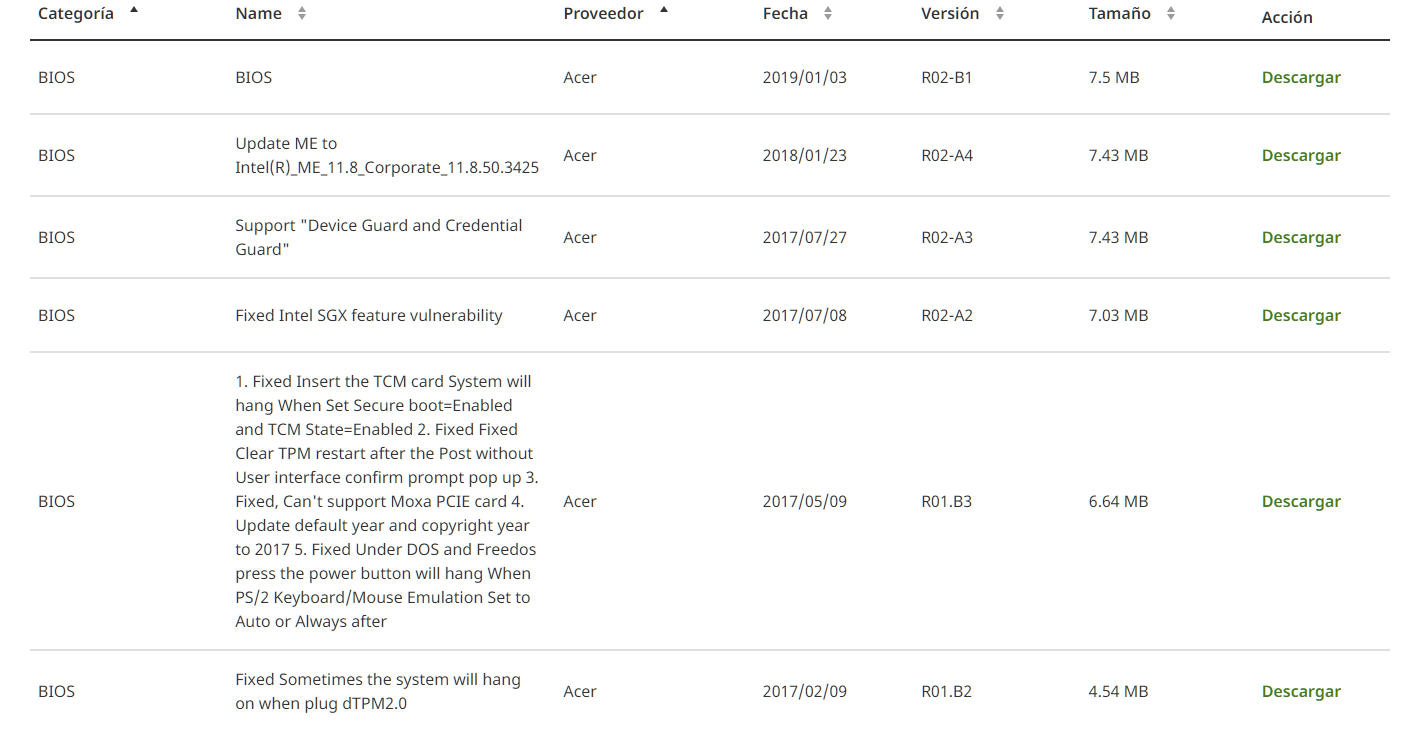Screen dimensions: 1417x730
Task: Sort table by Name header text
Action: [258, 14]
